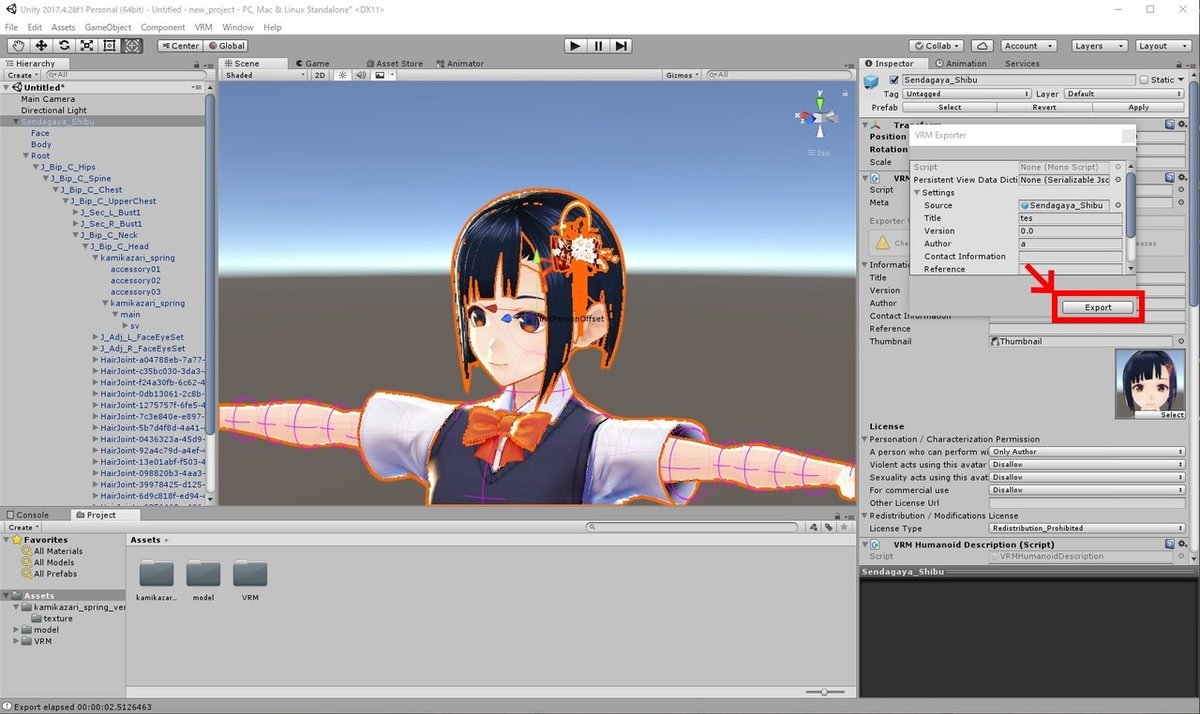Click the Pause button in the toolbar
This screenshot has width=1200, height=714.
click(598, 45)
